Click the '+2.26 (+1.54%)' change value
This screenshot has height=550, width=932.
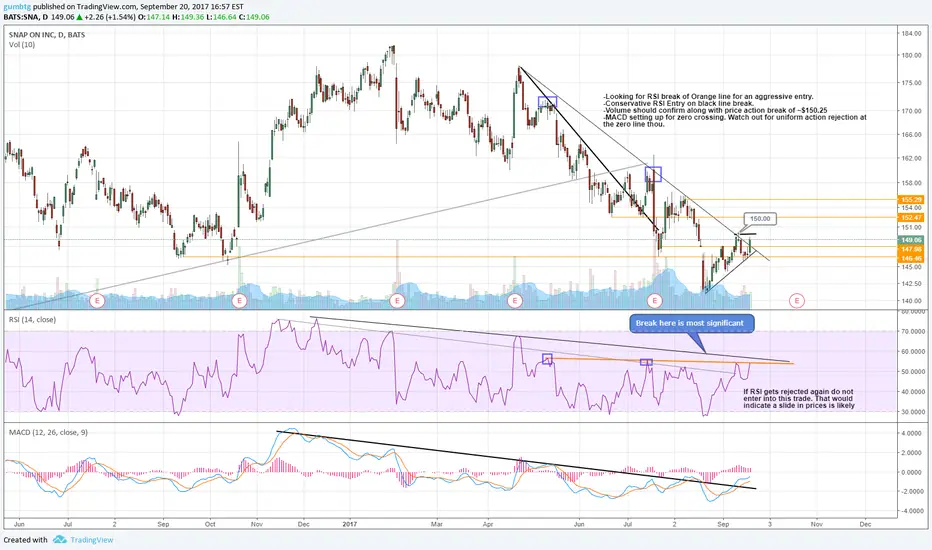click(x=111, y=17)
